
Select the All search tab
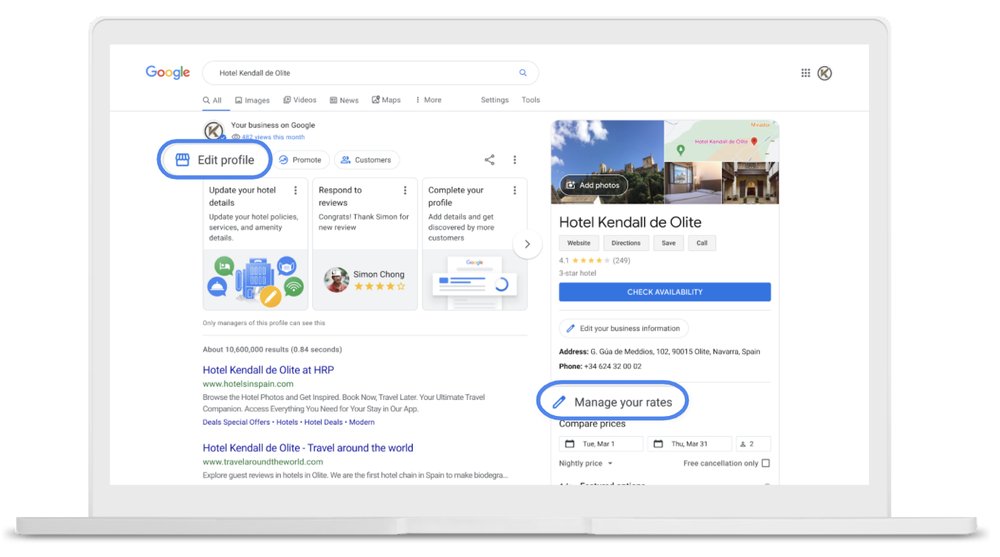tap(212, 100)
